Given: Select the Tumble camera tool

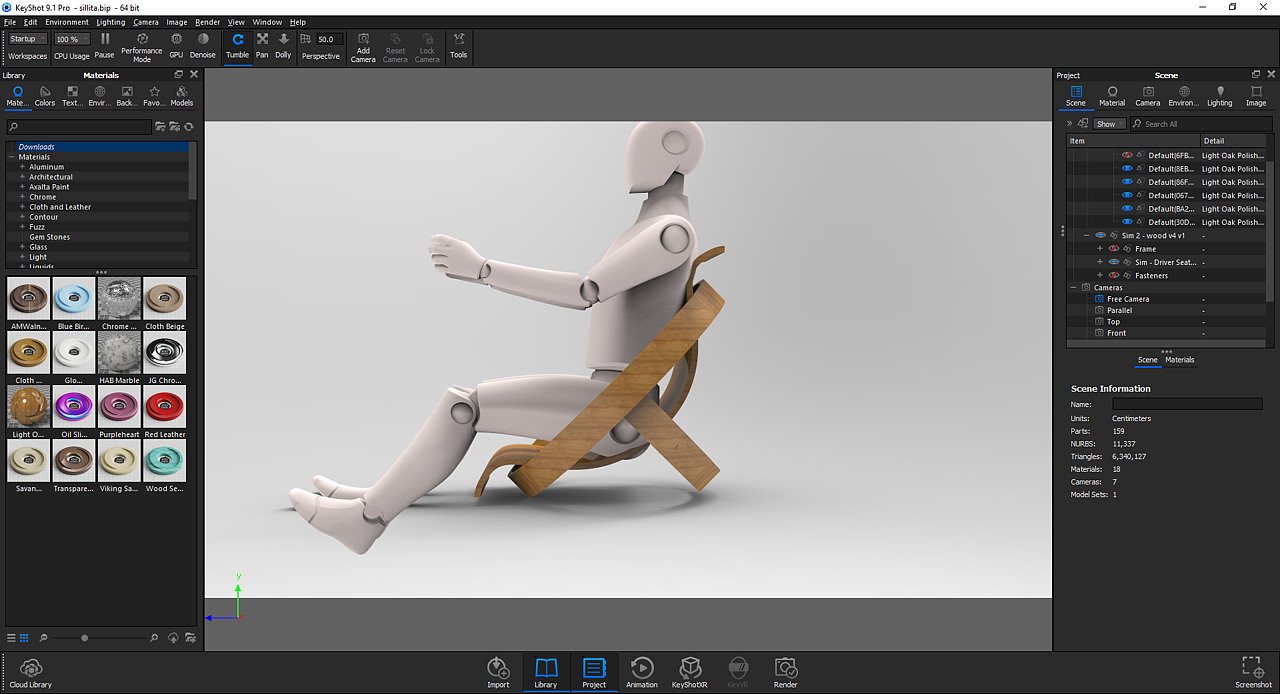Looking at the screenshot, I should pyautogui.click(x=237, y=45).
